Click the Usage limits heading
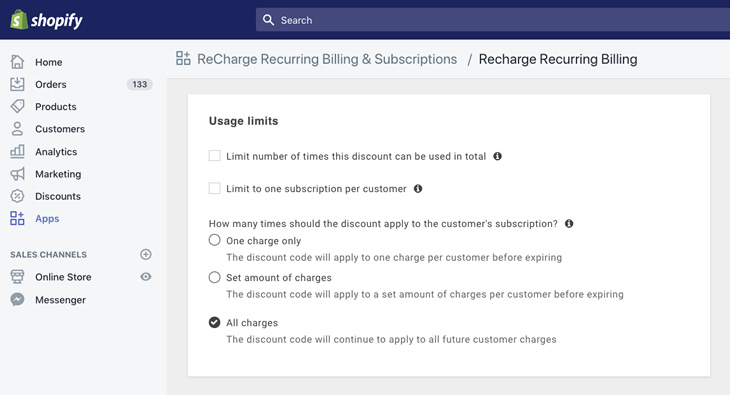This screenshot has height=395, width=730. (243, 121)
